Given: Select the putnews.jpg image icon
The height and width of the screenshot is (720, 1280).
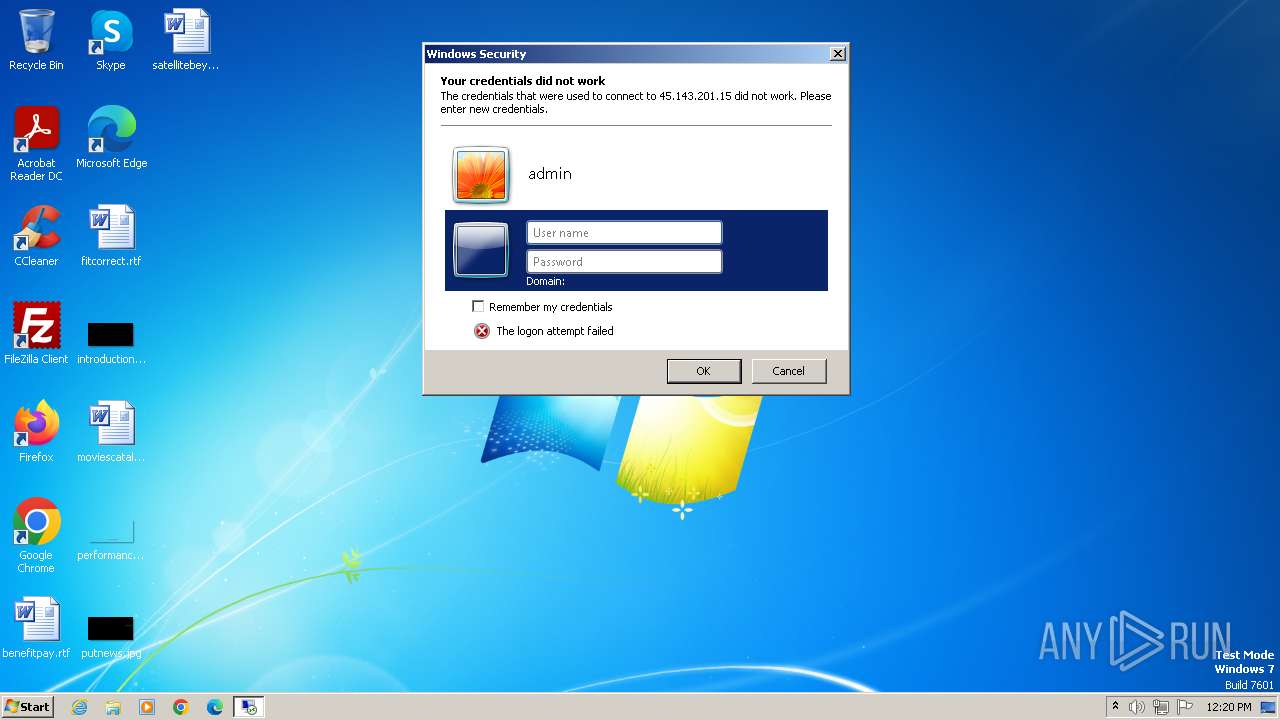Looking at the screenshot, I should 111,638.
